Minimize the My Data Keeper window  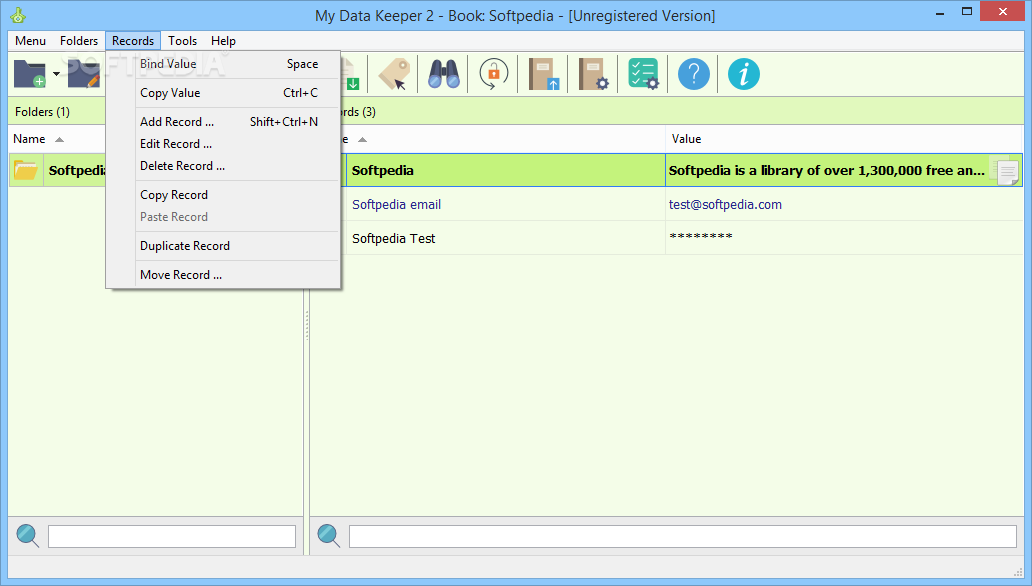point(941,12)
